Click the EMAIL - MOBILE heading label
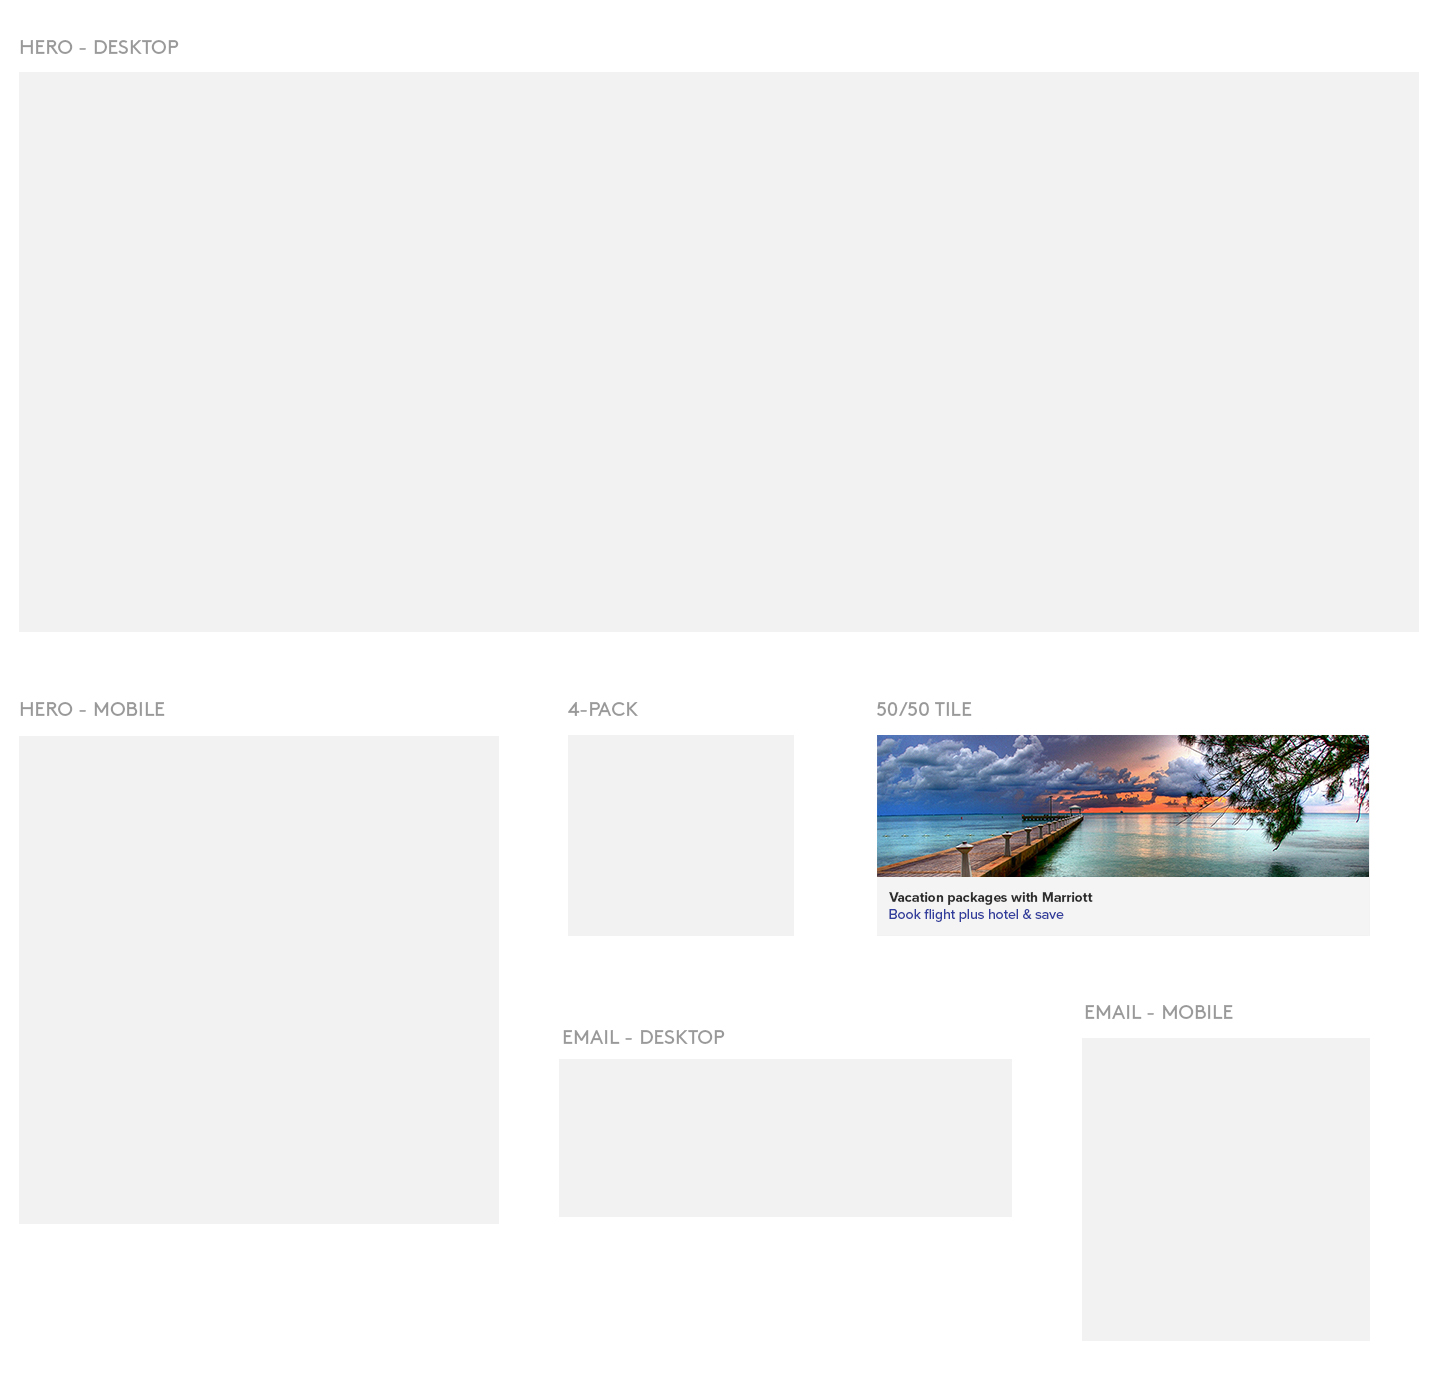1440x1374 pixels. coord(1158,1012)
